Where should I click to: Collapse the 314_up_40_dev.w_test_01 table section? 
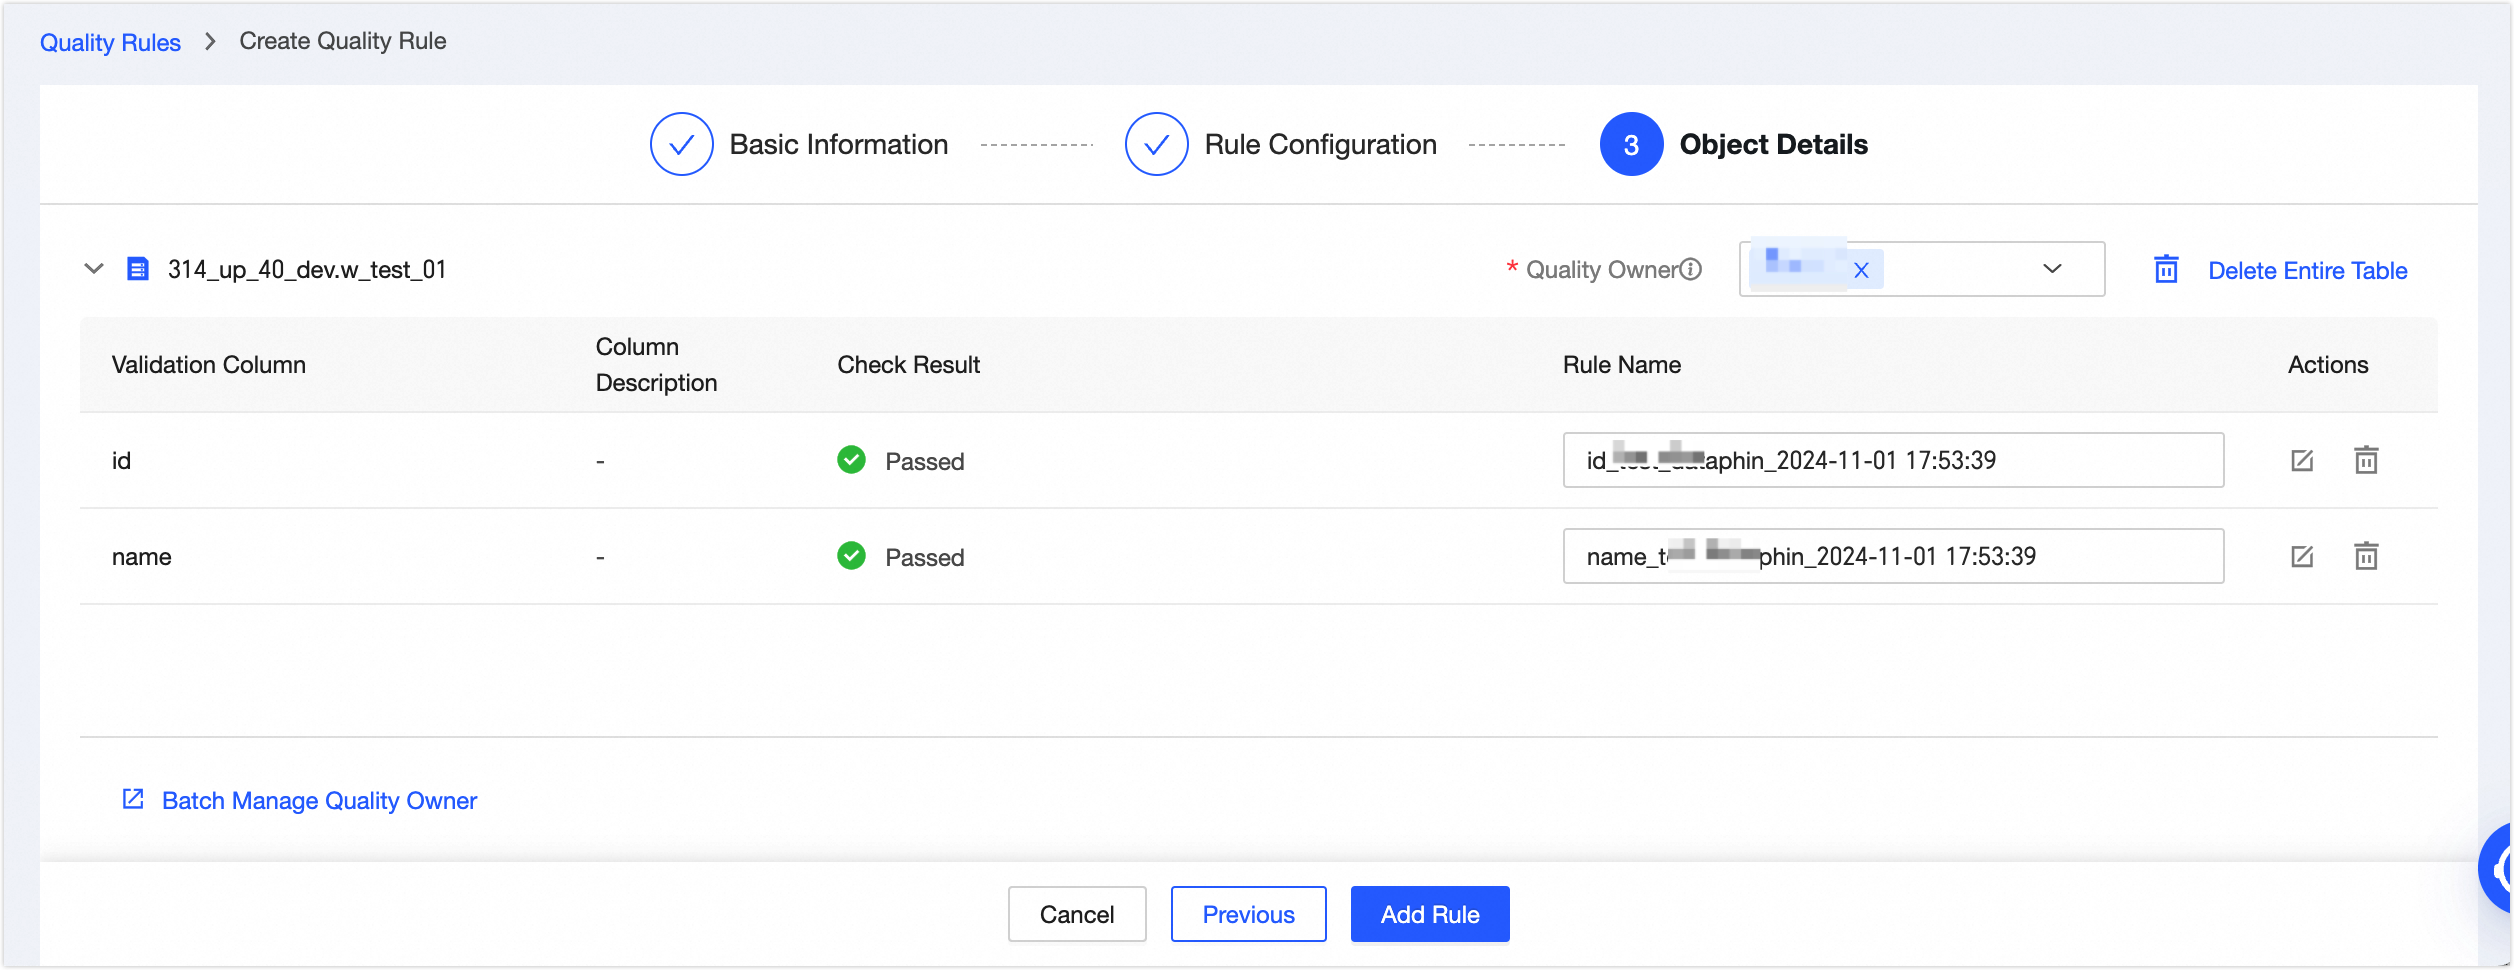(94, 269)
